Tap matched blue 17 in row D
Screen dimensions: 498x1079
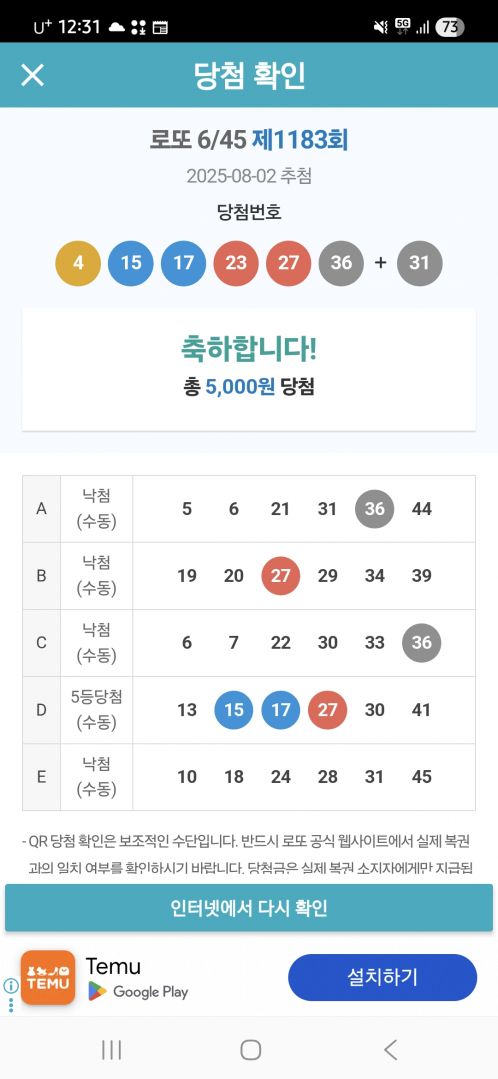tap(281, 709)
